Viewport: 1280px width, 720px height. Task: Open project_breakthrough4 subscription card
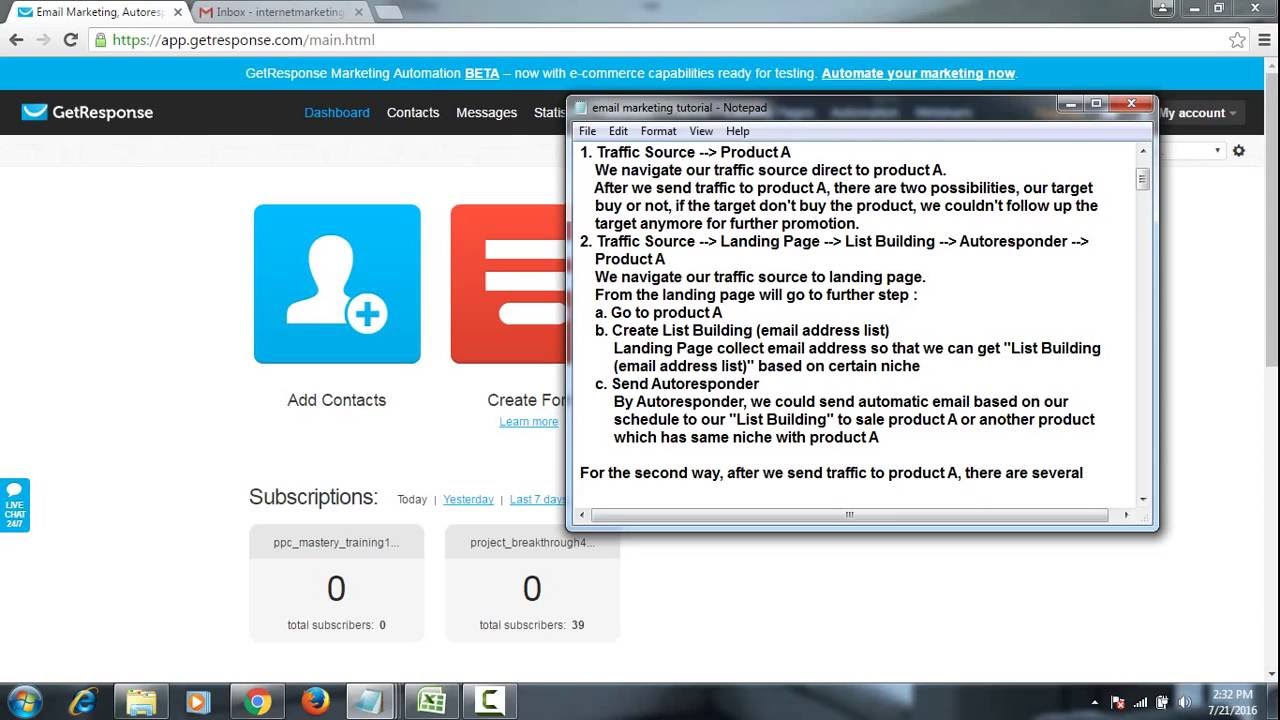(x=532, y=583)
